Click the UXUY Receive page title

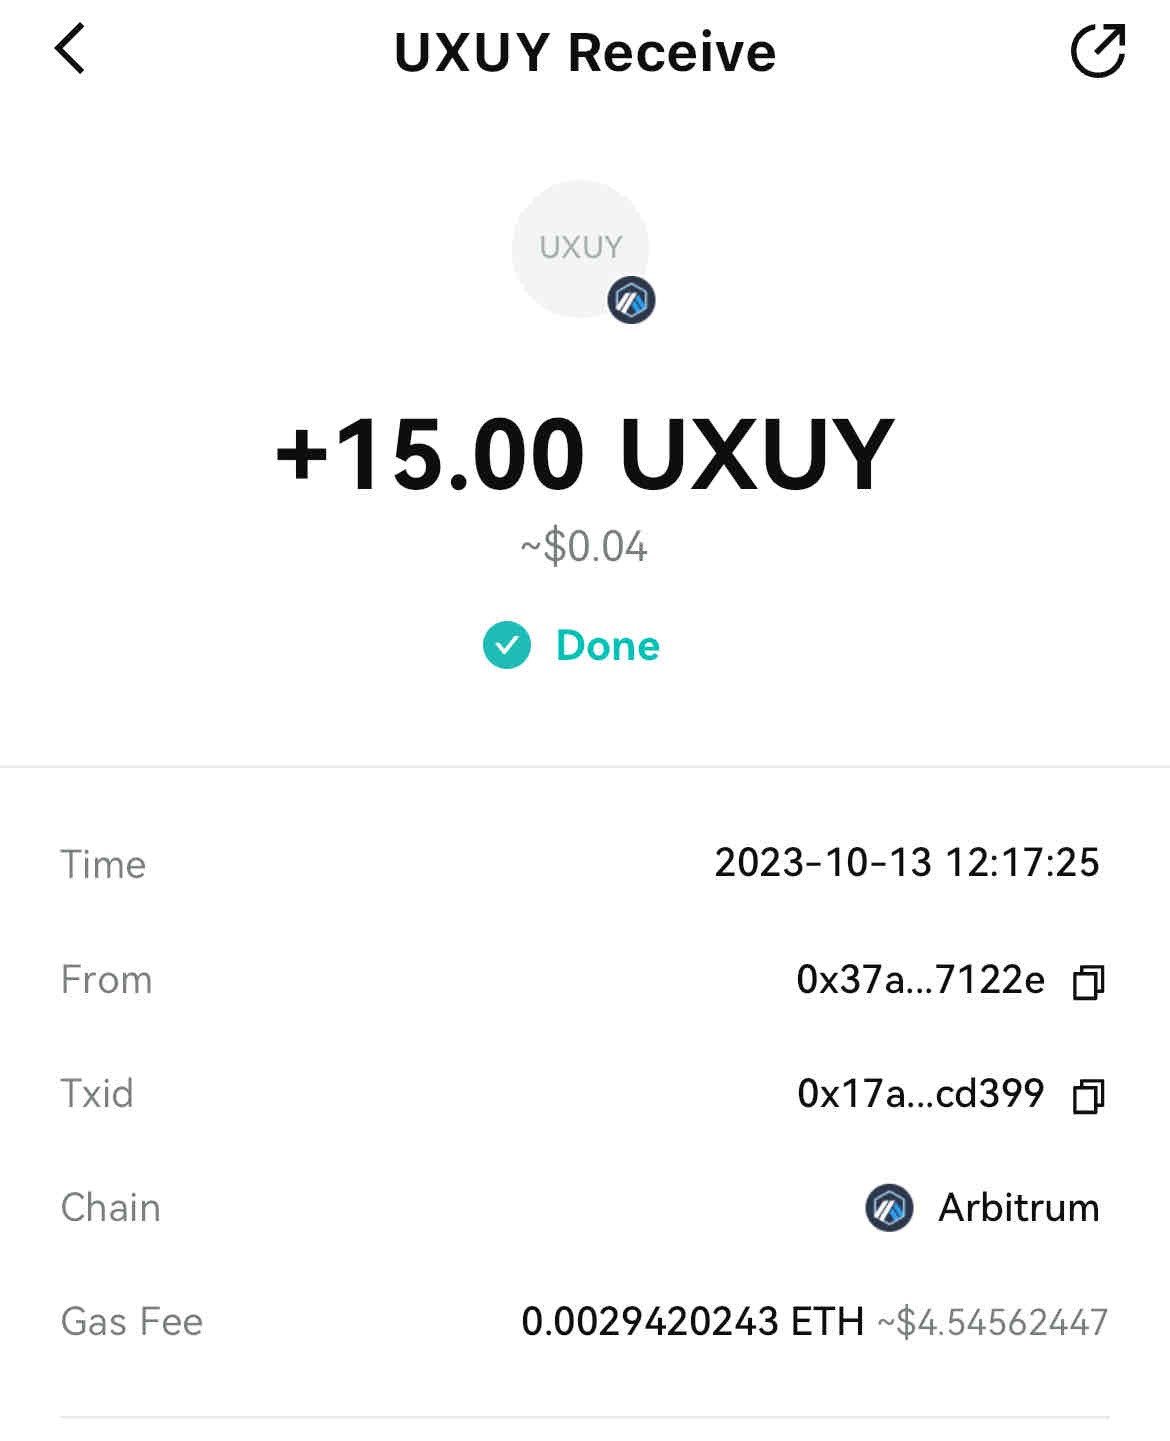click(585, 52)
